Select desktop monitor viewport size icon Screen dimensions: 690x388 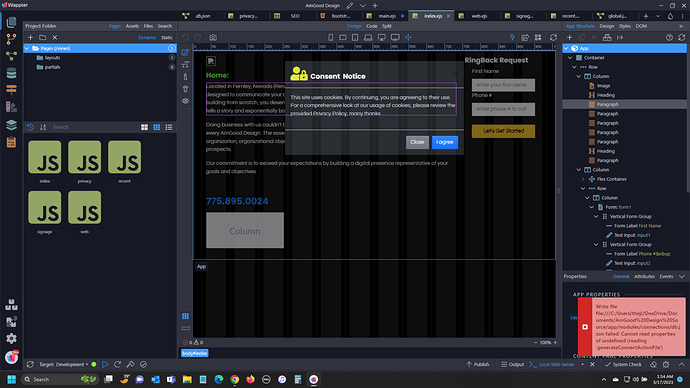click(x=382, y=37)
